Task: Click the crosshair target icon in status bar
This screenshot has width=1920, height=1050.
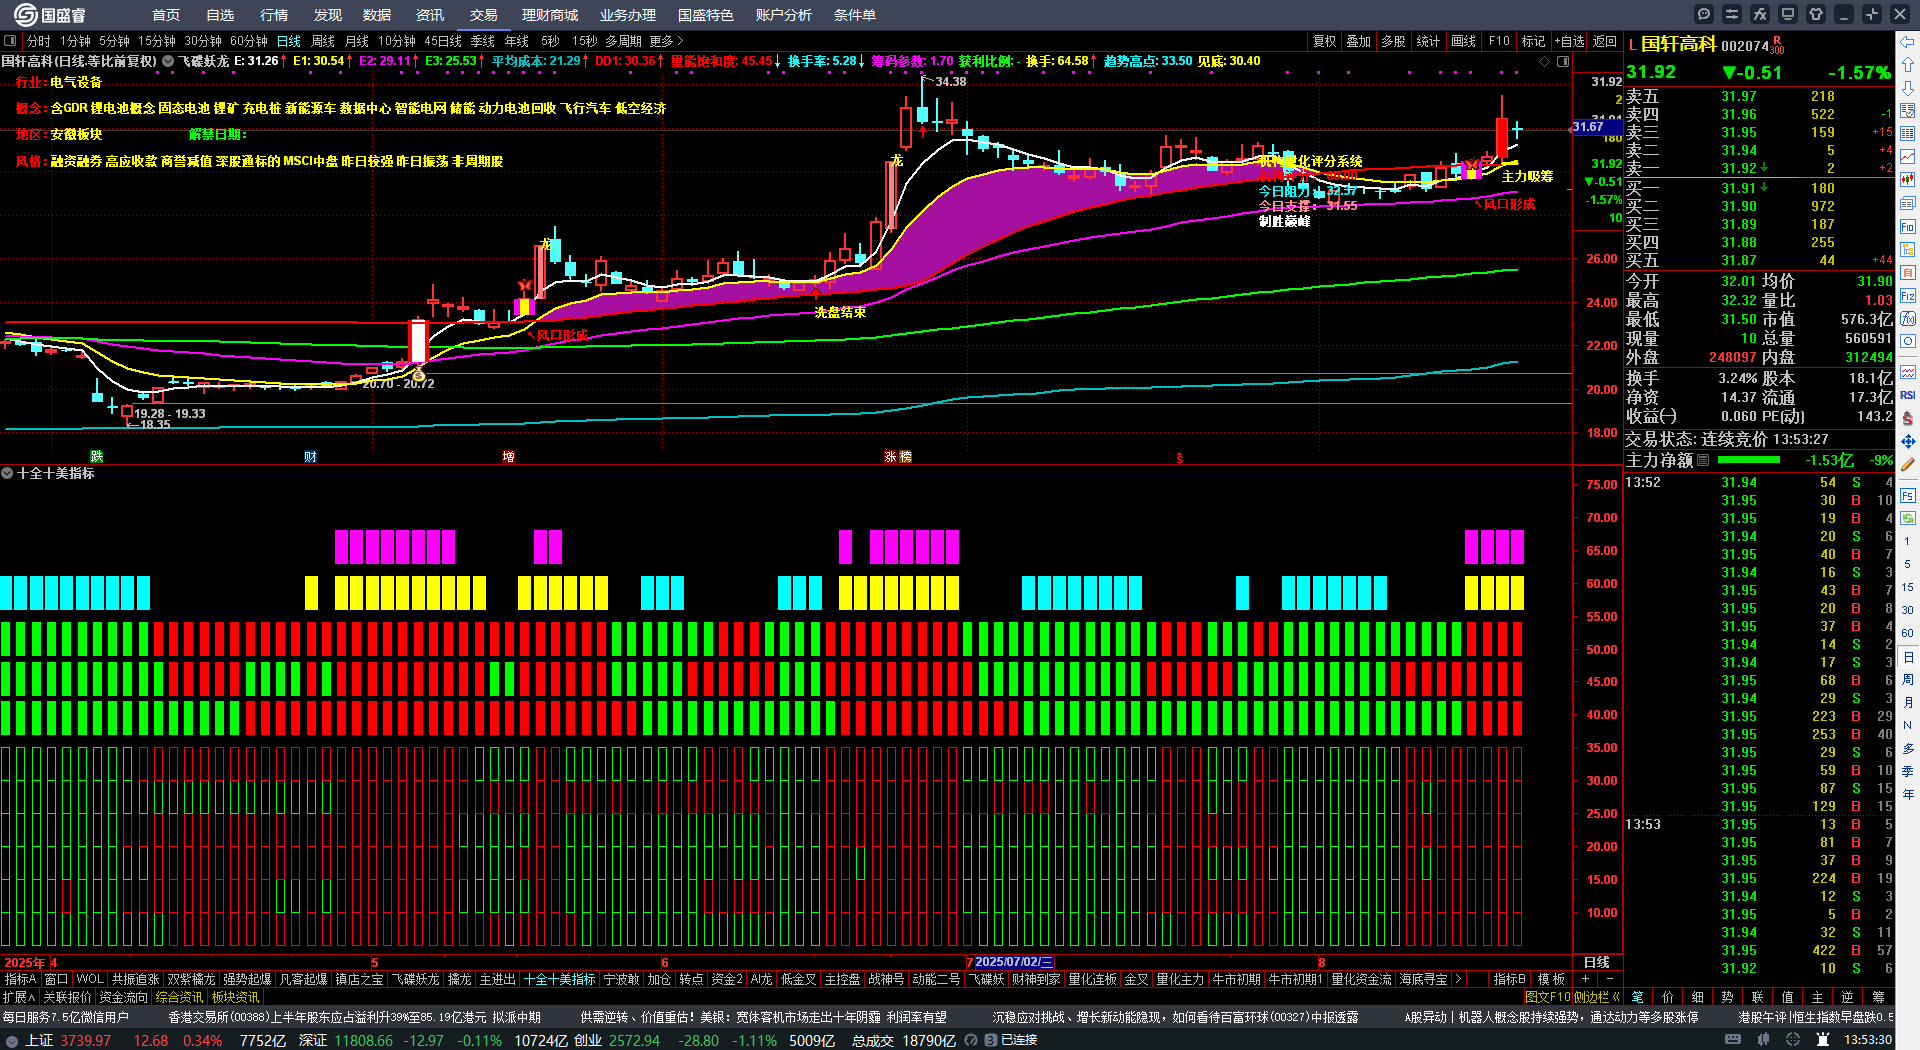Action: [1793, 1040]
